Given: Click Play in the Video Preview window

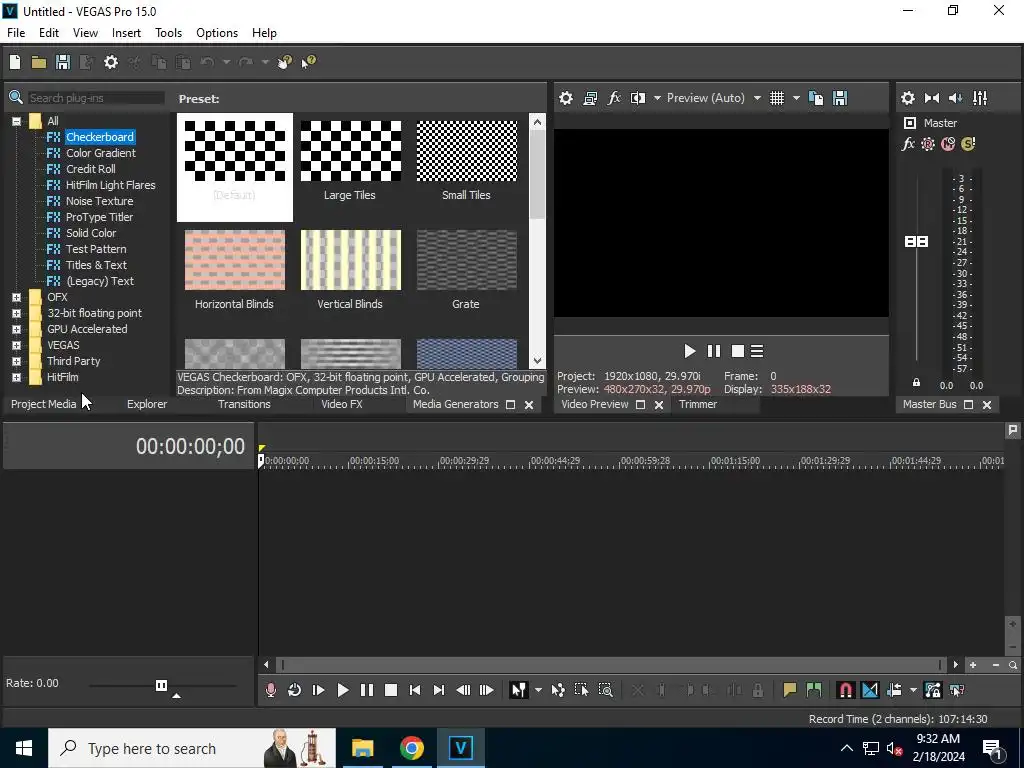Looking at the screenshot, I should pos(690,351).
